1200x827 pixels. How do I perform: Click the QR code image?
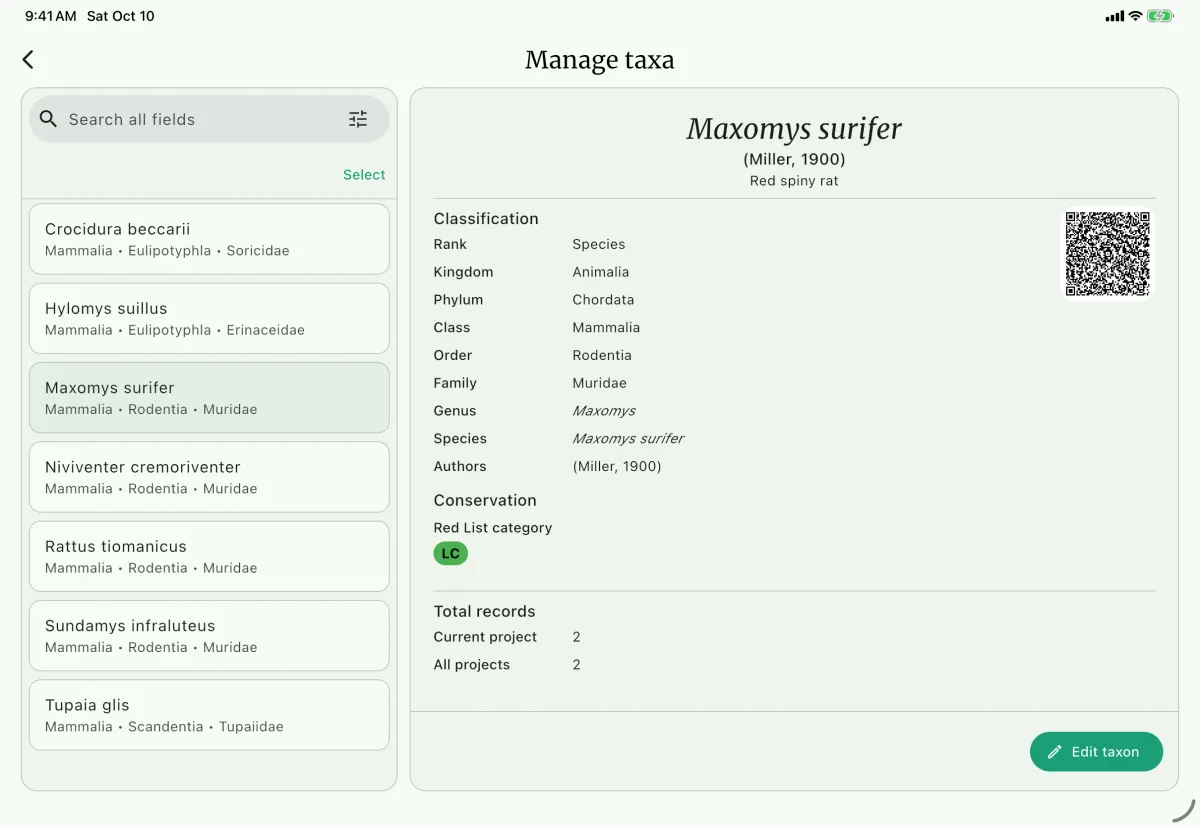tap(1107, 254)
